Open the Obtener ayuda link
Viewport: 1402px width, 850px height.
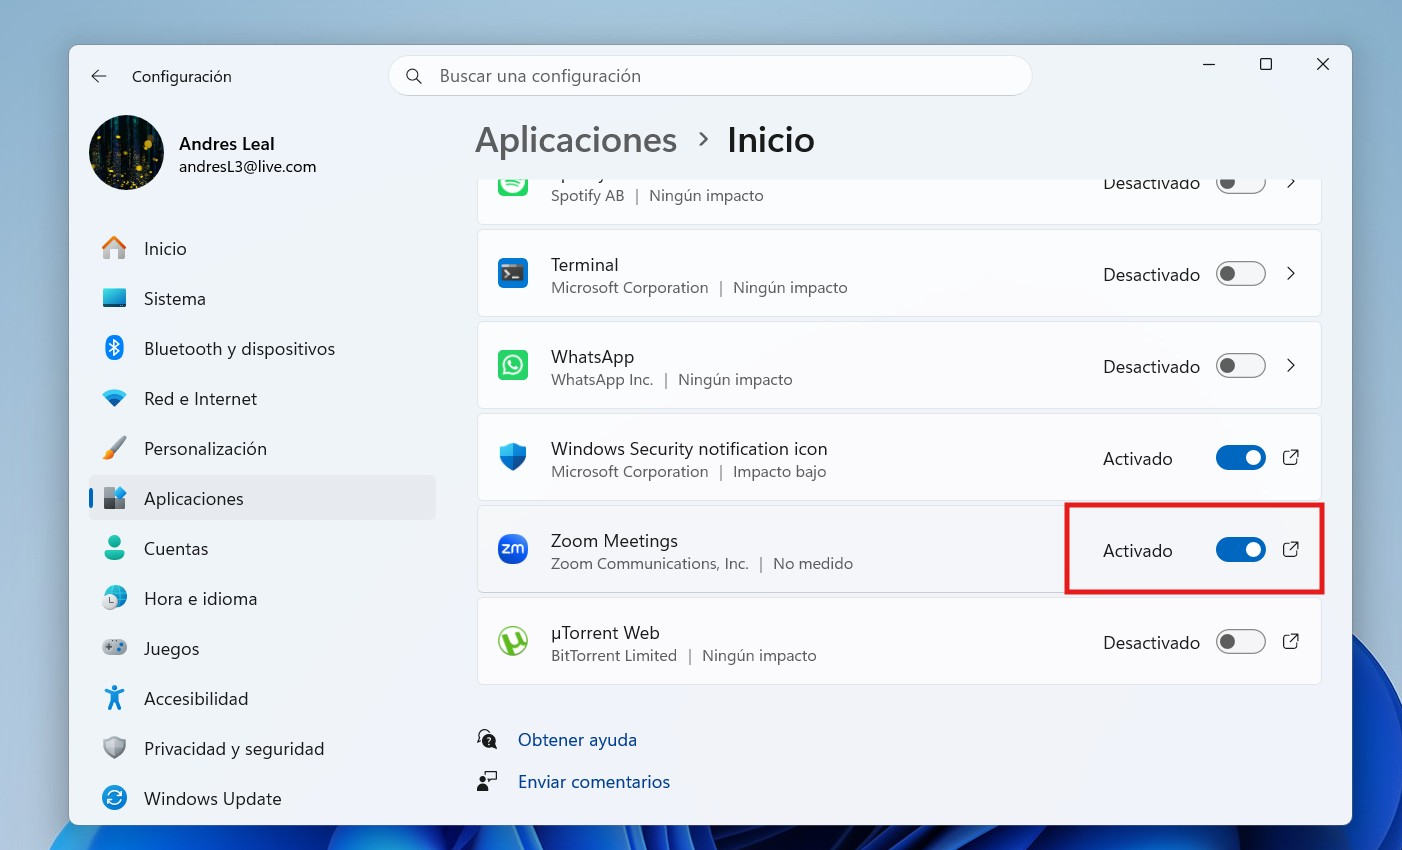577,739
